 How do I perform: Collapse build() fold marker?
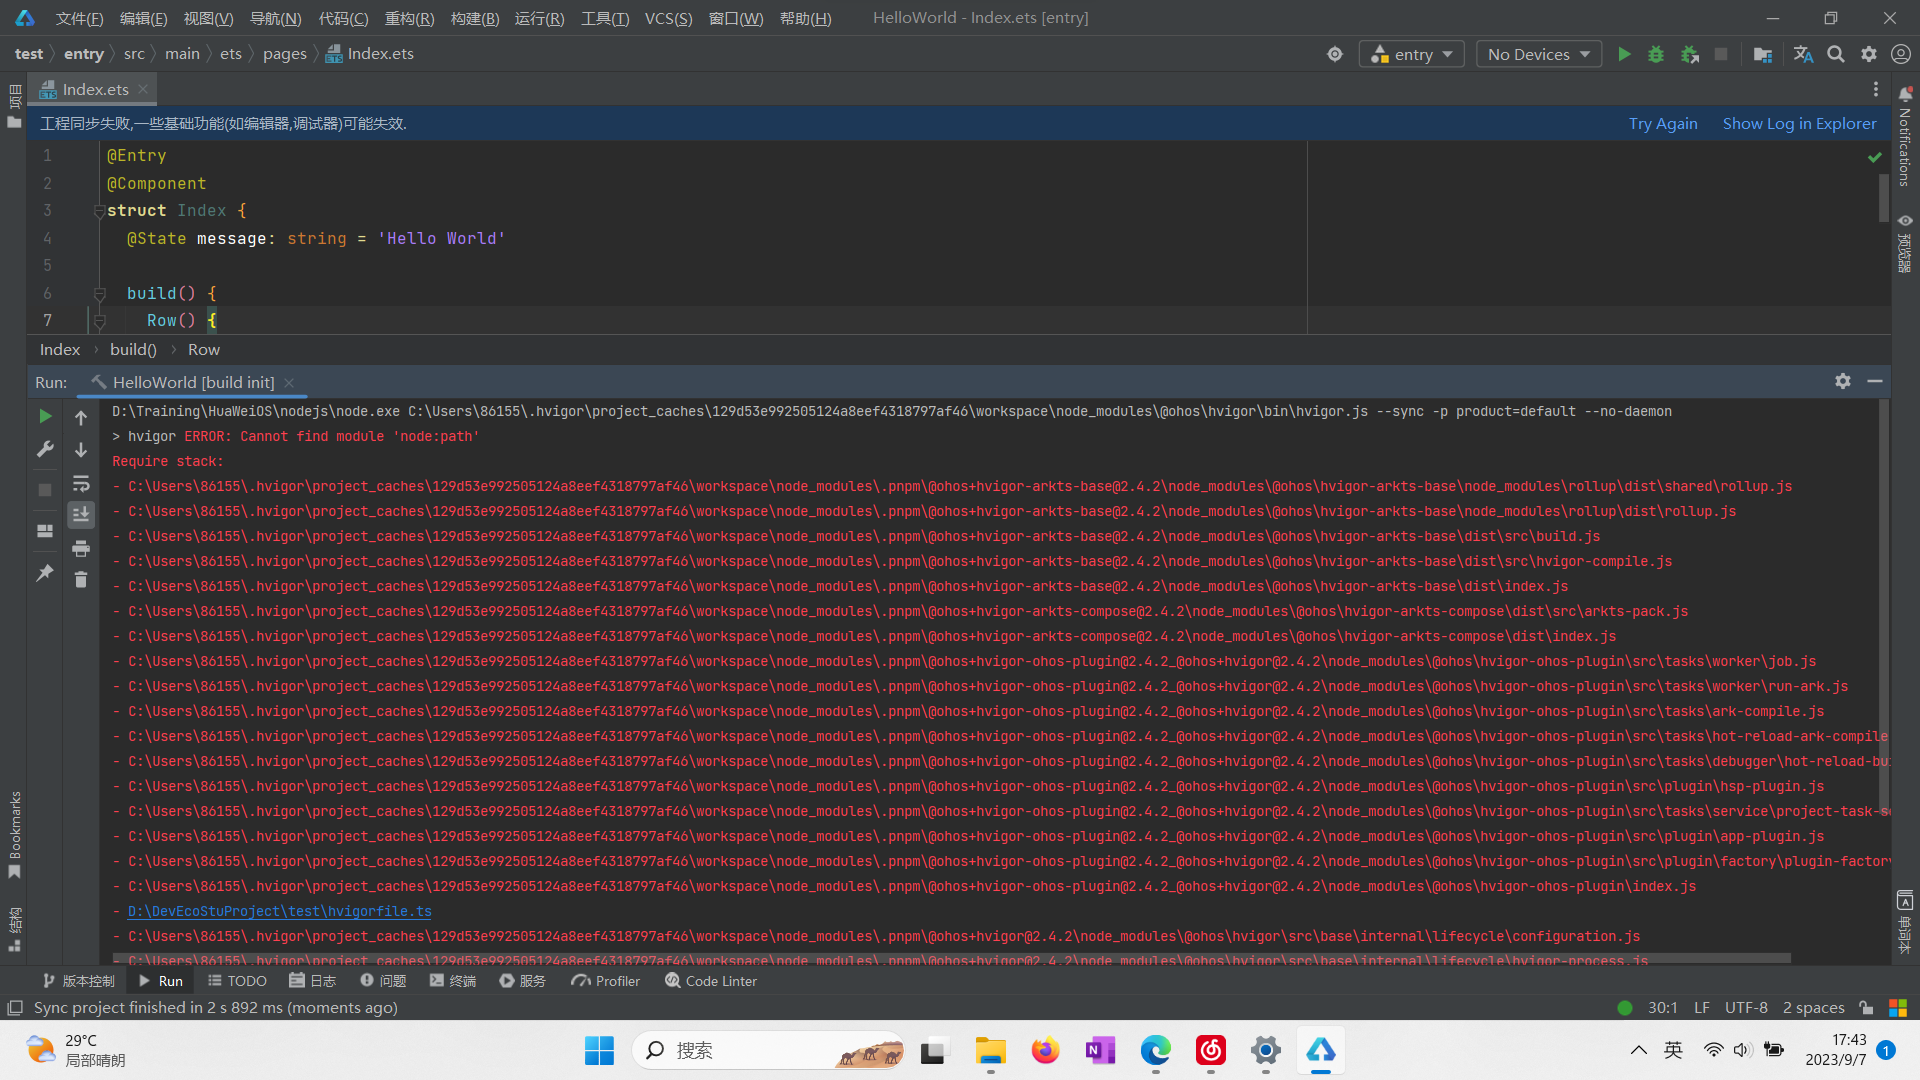tap(100, 294)
